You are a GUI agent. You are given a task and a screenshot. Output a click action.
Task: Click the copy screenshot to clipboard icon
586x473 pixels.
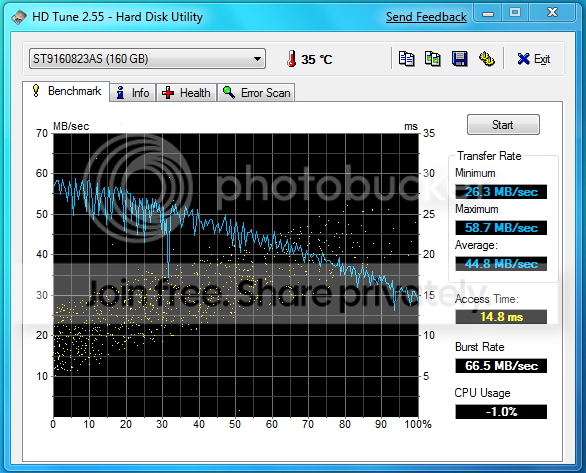(x=432, y=59)
